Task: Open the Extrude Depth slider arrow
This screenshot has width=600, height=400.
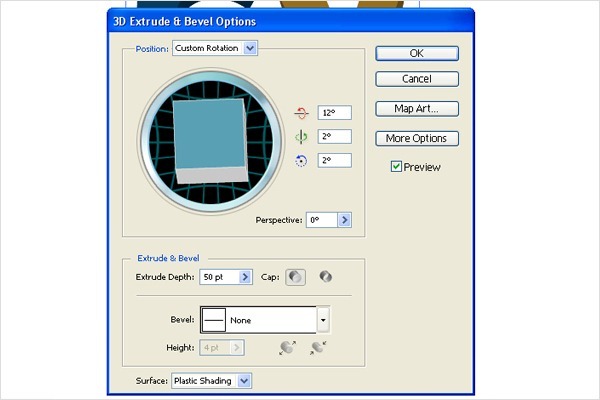Action: tap(245, 277)
